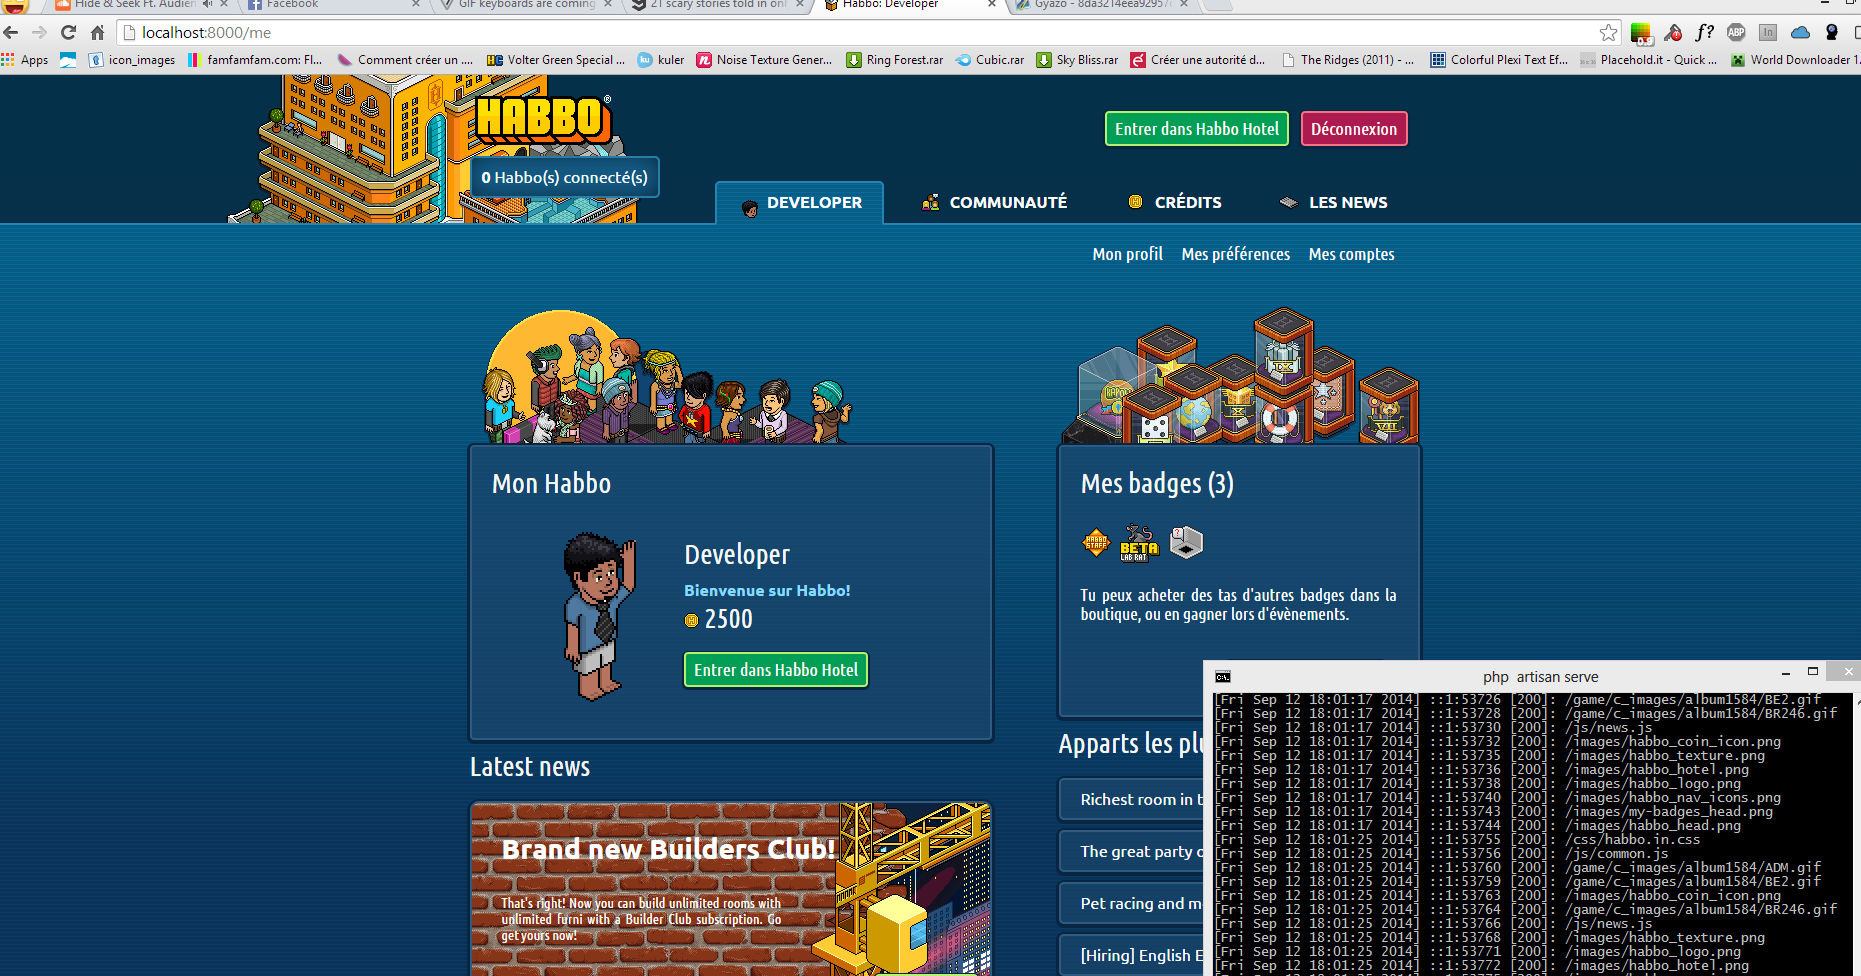Open the 'Brand new Builders Club!' news image
This screenshot has height=976, width=1861.
[731, 889]
